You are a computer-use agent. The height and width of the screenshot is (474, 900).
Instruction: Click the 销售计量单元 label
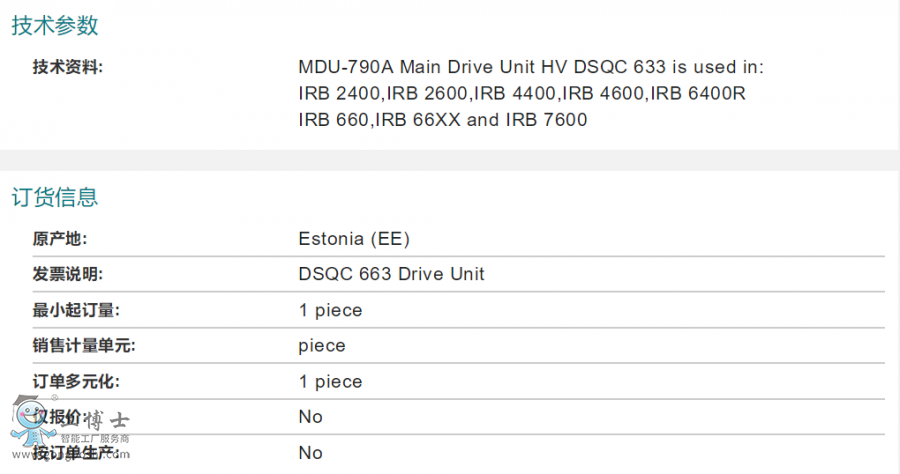(84, 346)
